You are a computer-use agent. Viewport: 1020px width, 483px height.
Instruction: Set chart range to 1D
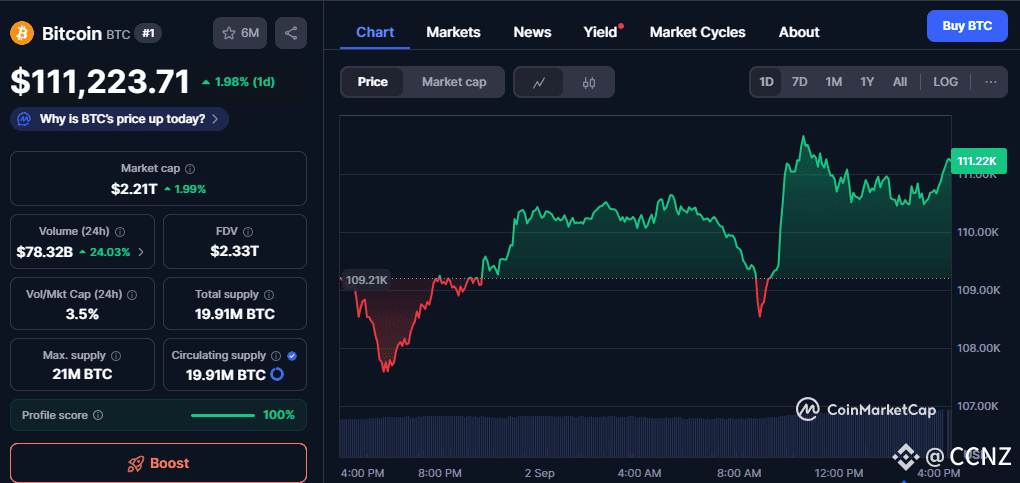point(766,82)
